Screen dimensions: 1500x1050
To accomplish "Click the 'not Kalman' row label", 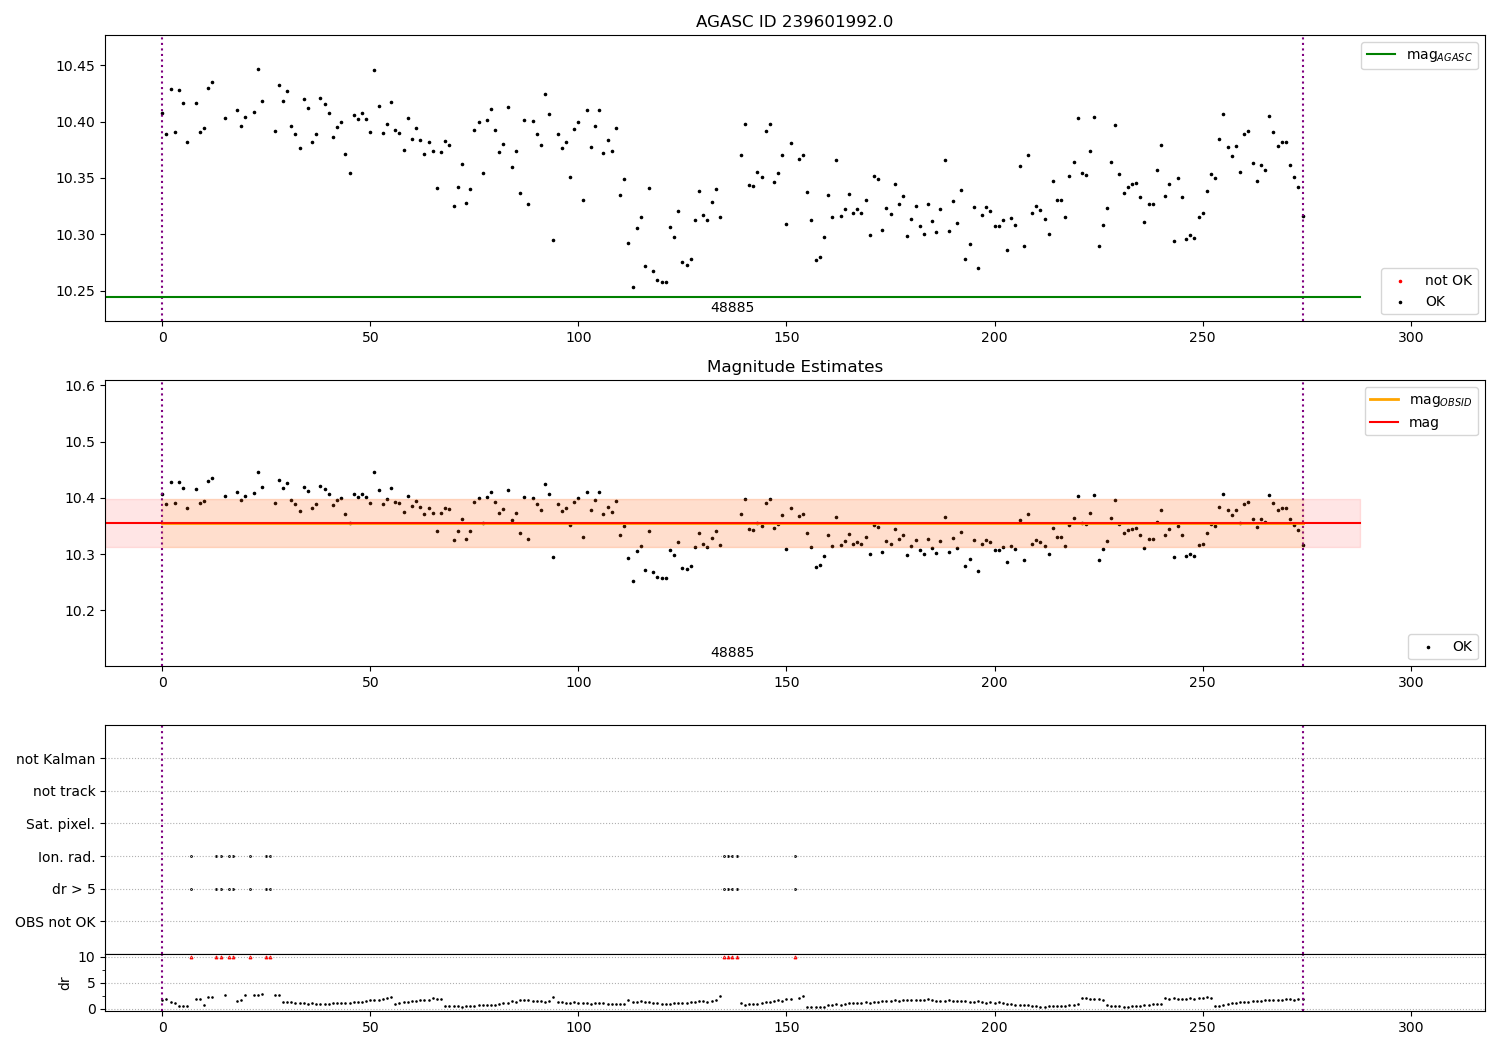I will [x=56, y=760].
